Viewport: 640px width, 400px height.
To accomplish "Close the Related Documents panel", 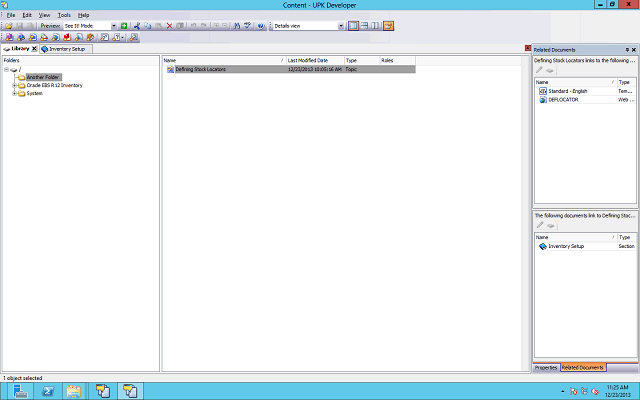I will 634,50.
